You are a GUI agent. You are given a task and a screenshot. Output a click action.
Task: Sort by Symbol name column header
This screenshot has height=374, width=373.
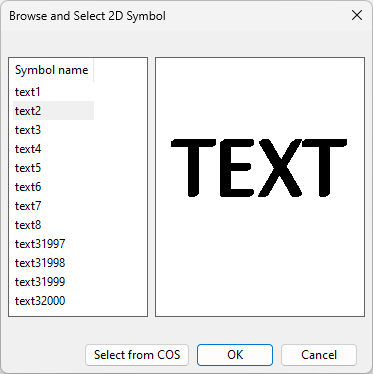click(x=52, y=70)
